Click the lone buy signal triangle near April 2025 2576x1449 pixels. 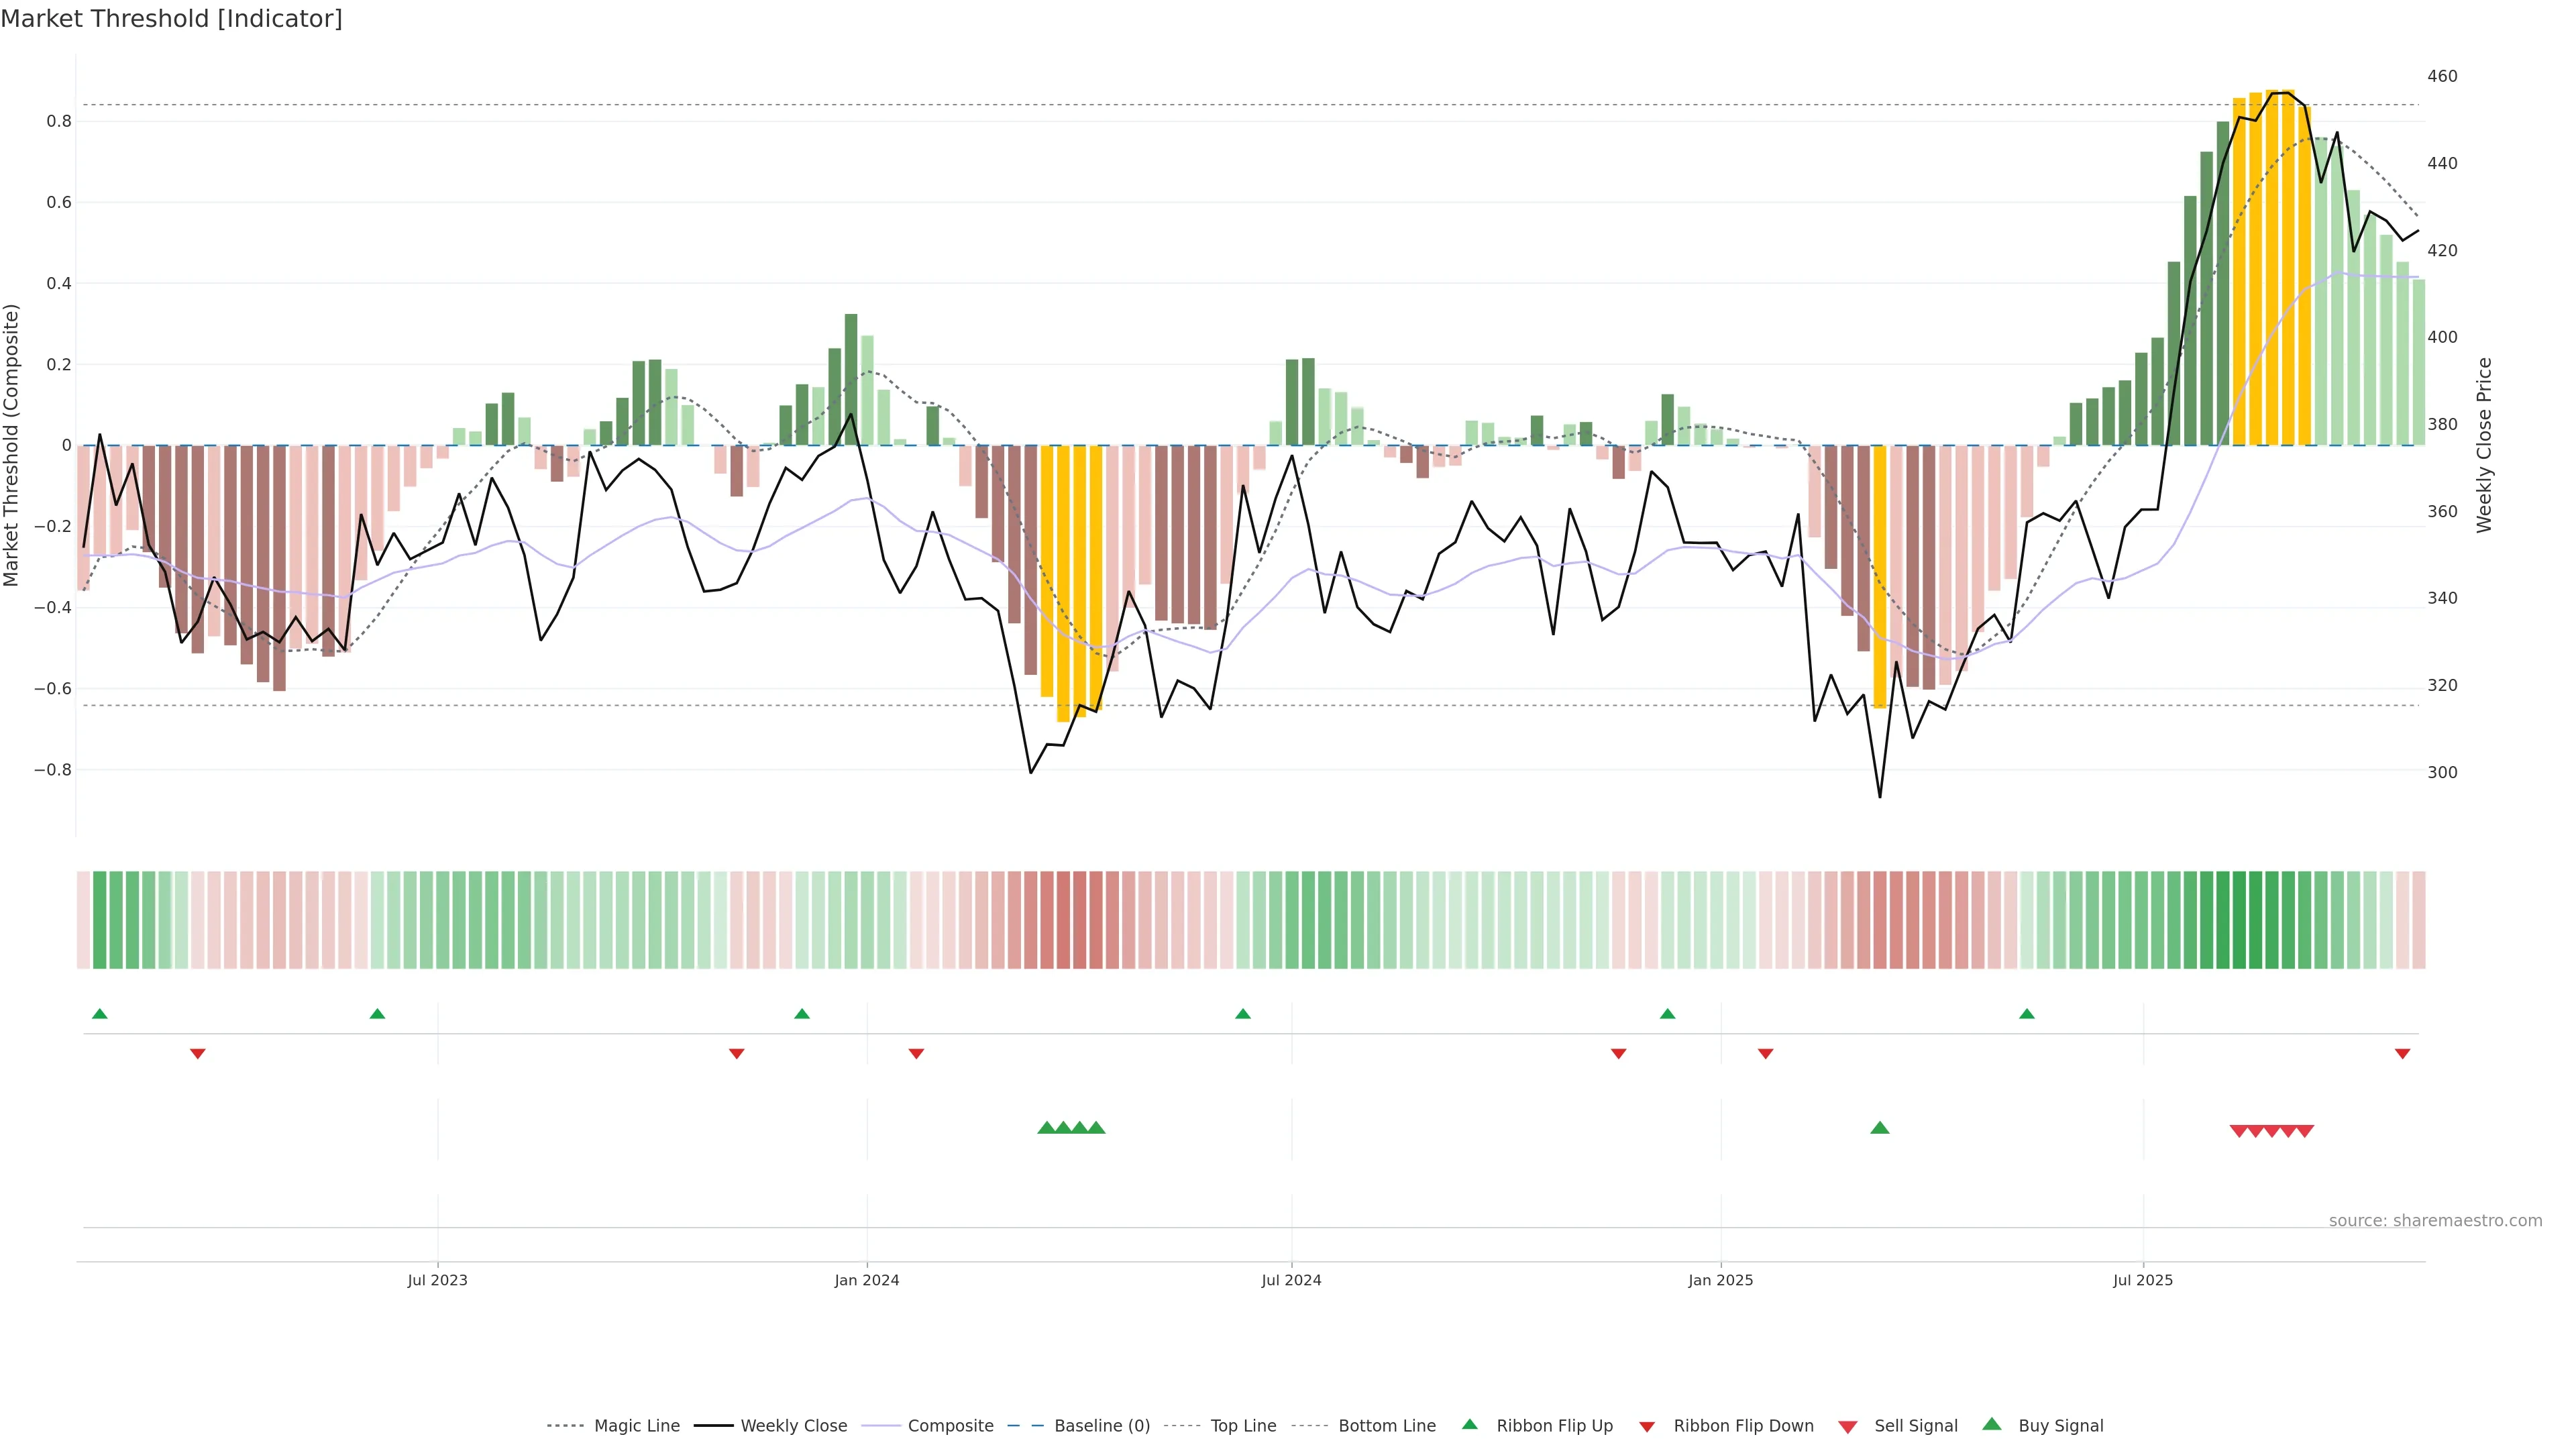click(x=1880, y=1128)
